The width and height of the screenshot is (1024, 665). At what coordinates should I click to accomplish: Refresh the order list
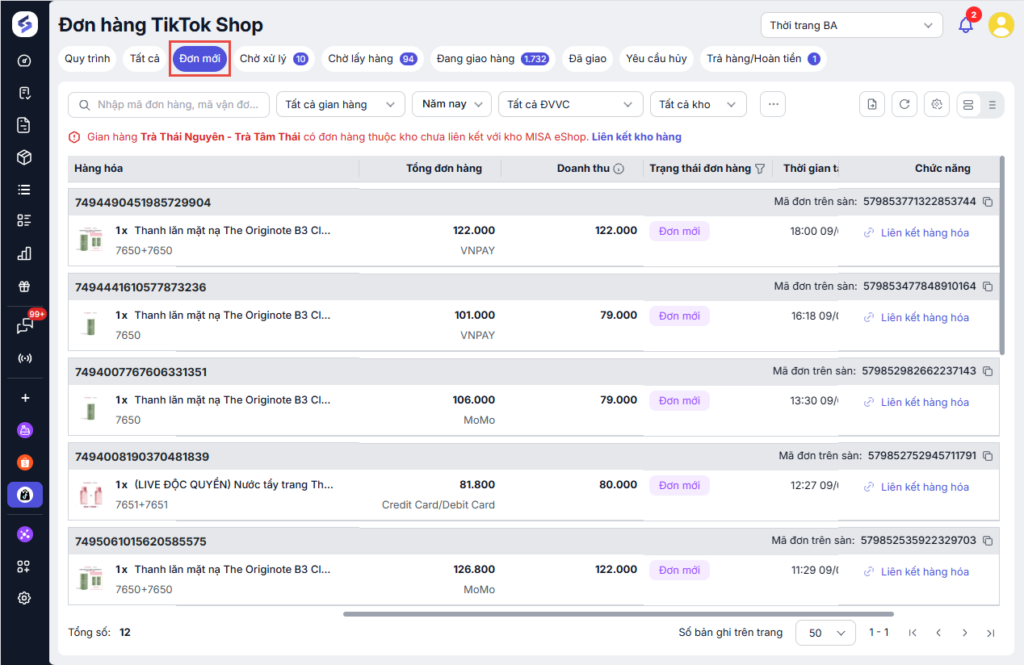[903, 104]
